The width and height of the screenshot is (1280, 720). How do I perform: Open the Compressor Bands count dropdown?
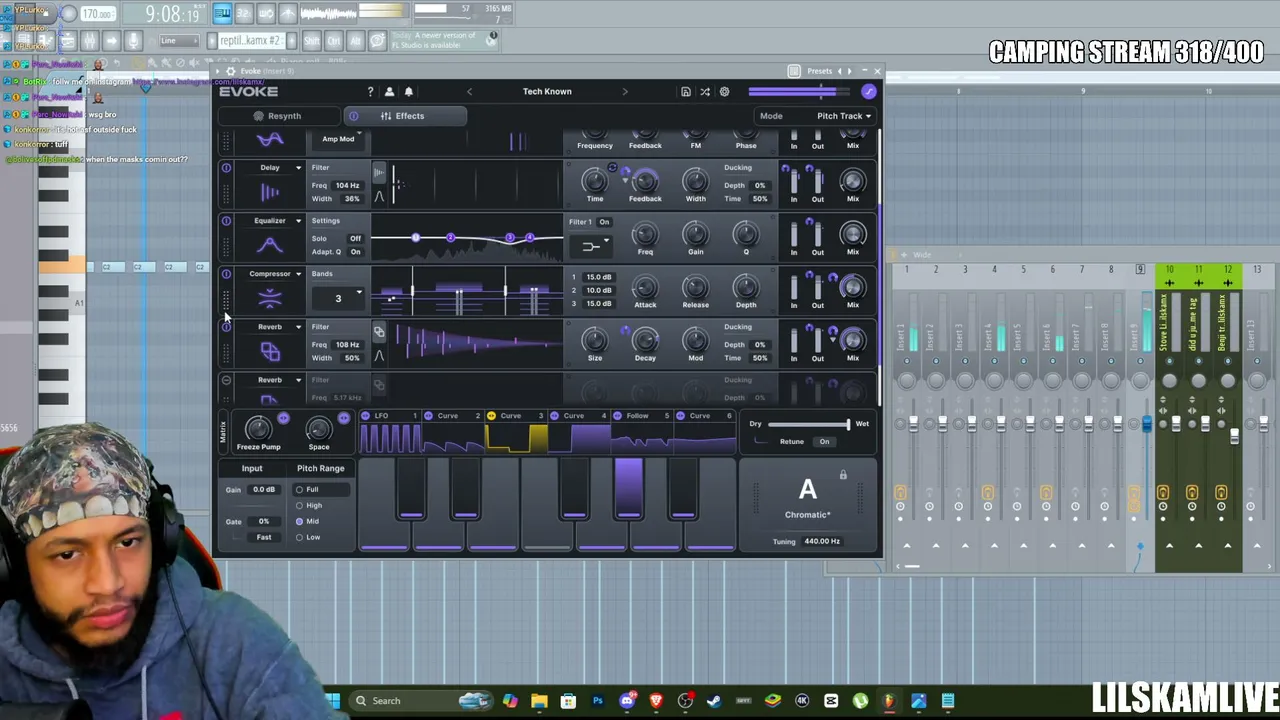click(338, 298)
